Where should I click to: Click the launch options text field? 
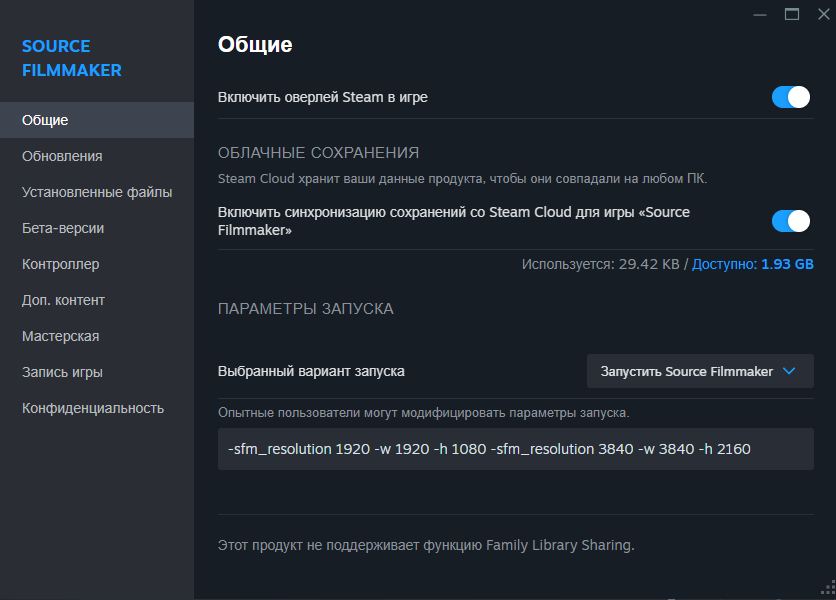point(516,449)
